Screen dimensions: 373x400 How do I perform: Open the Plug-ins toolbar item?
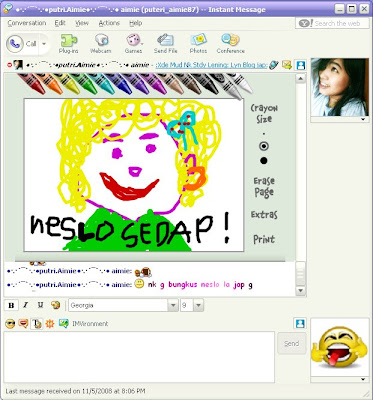[68, 44]
